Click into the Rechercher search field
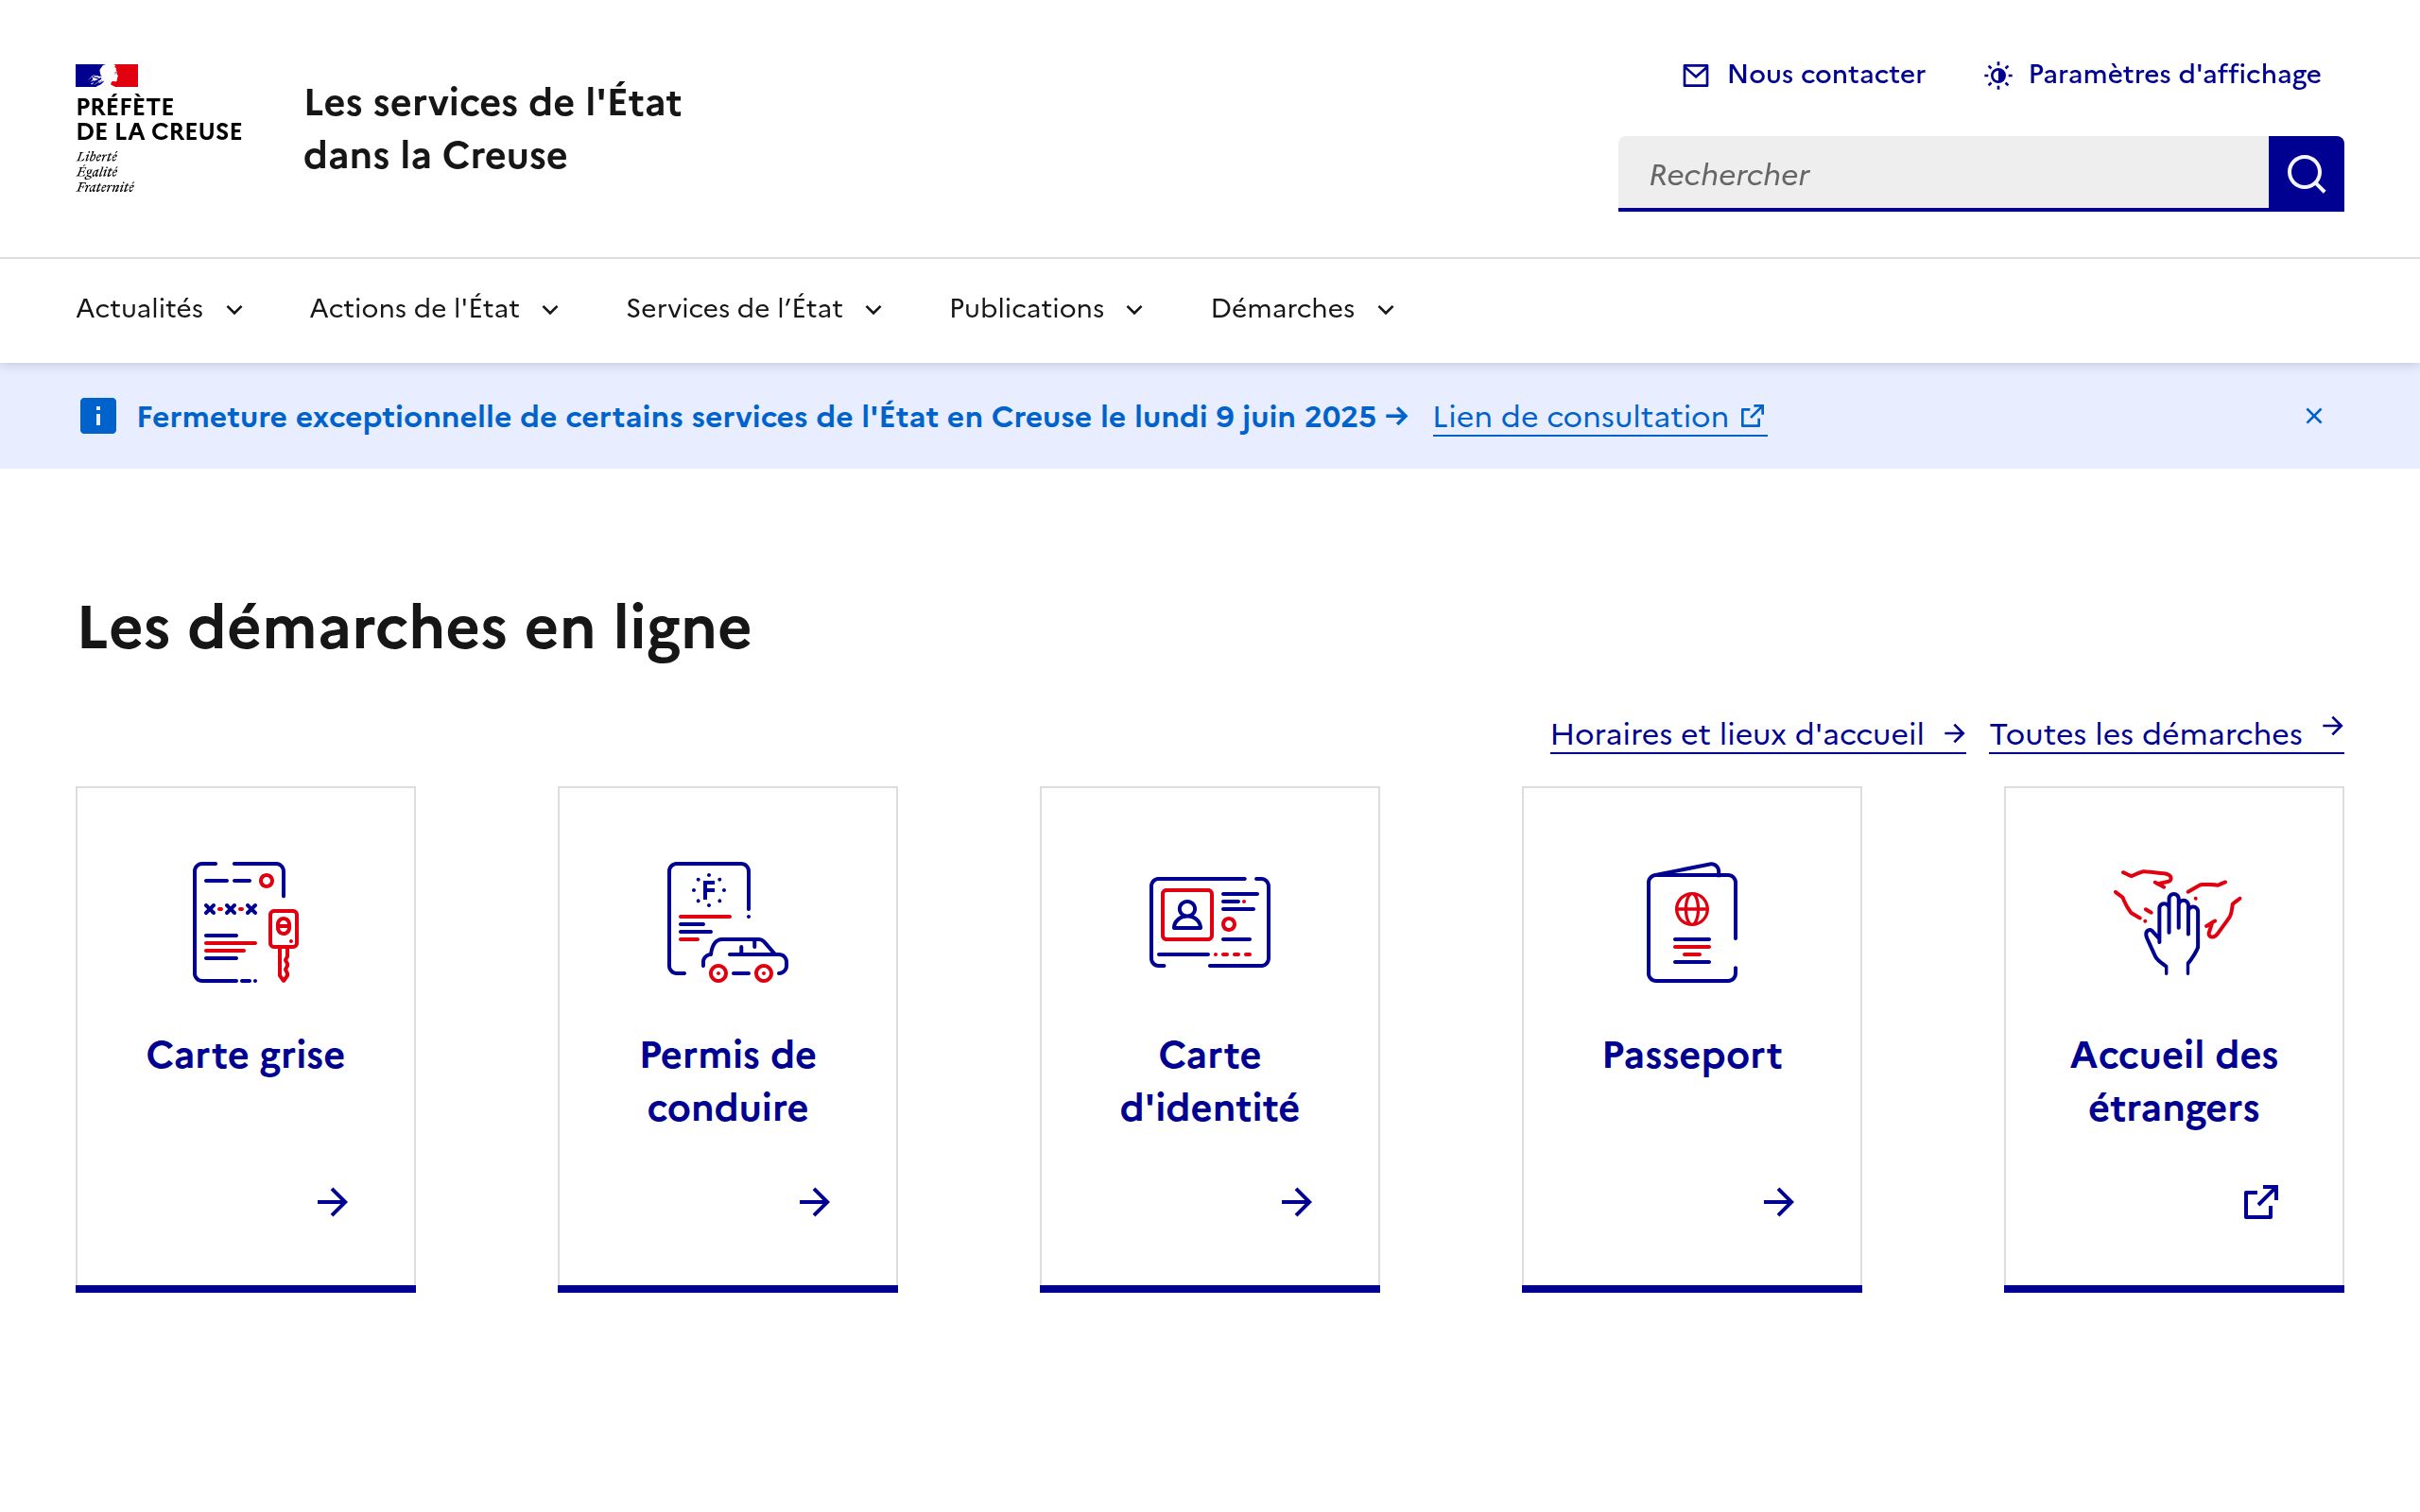Image resolution: width=2420 pixels, height=1512 pixels. (x=1942, y=174)
